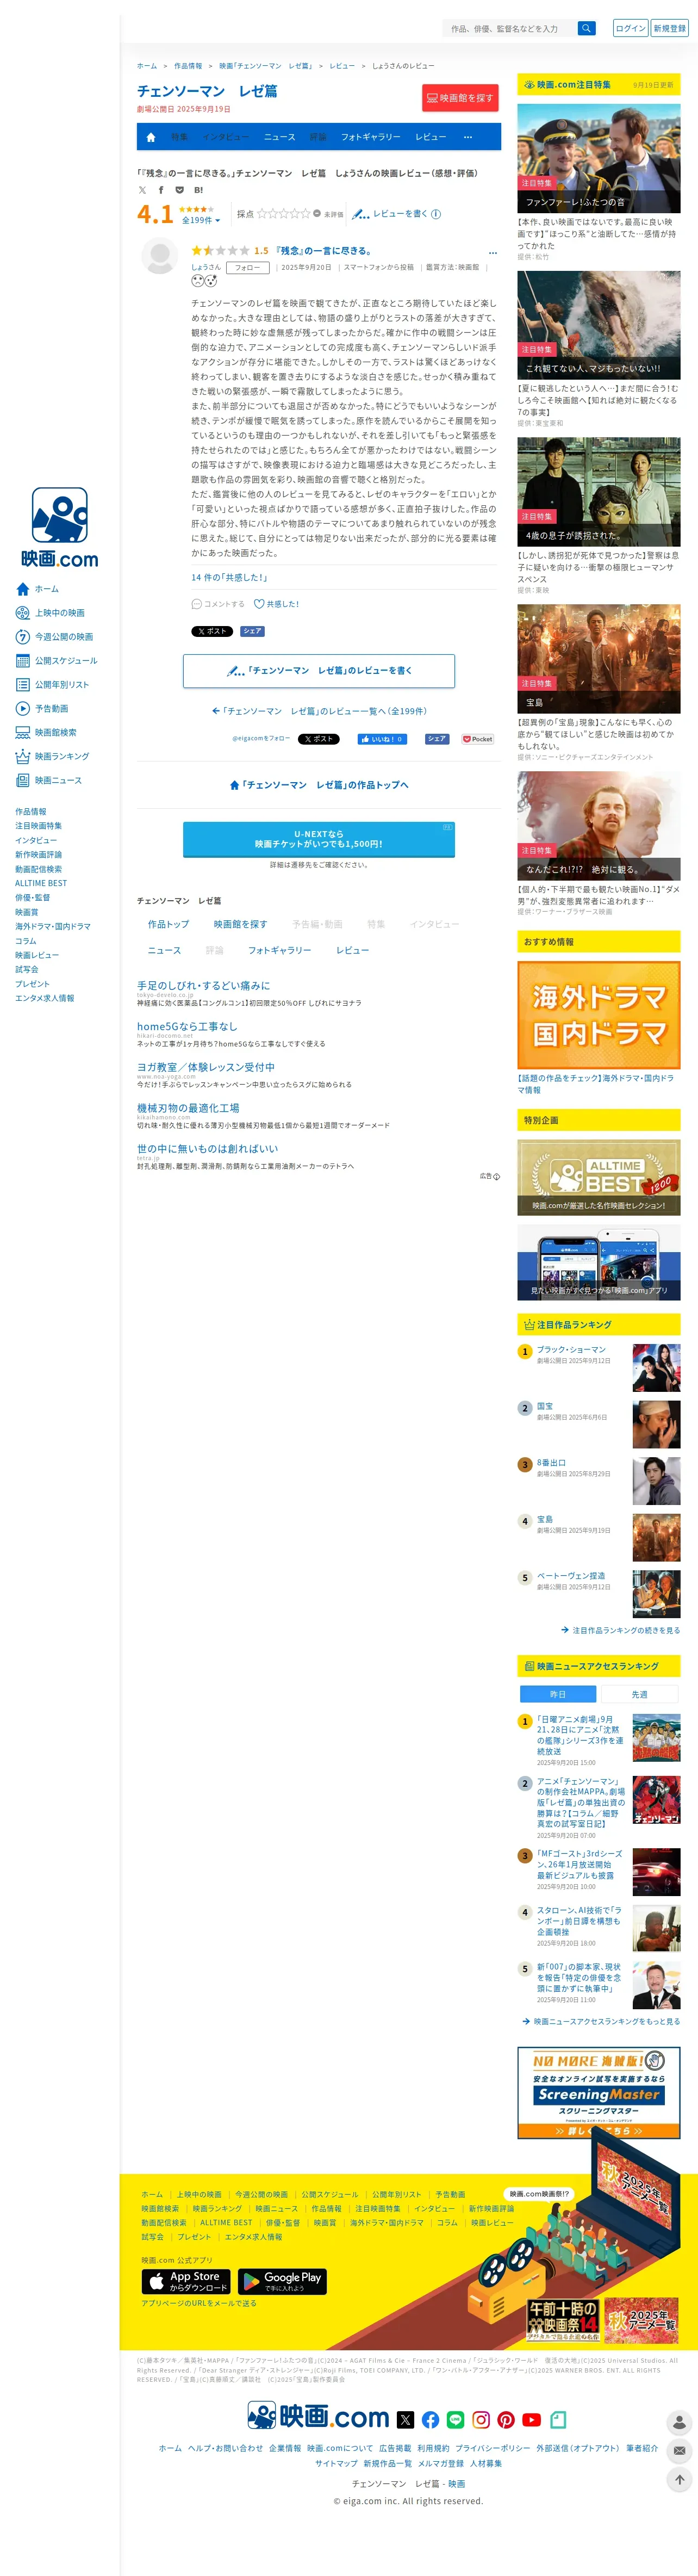Click the Facebook icon in footer
Viewport: 698px width, 2576px height.
click(x=430, y=2420)
